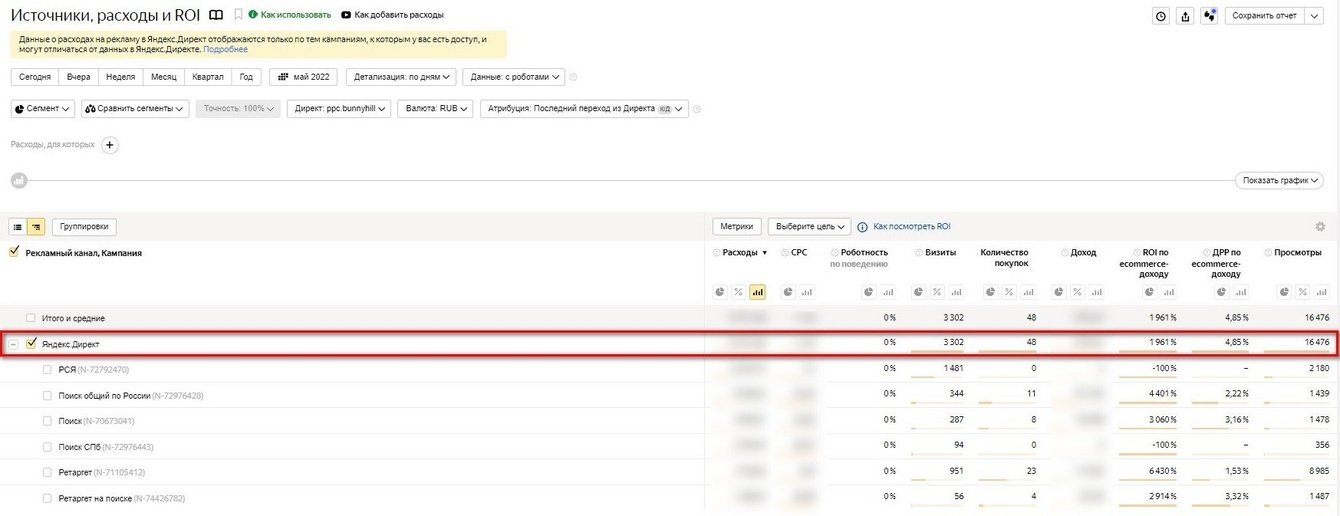
Task: Open the arrow beside Сохранить отчет
Action: coord(1316,16)
